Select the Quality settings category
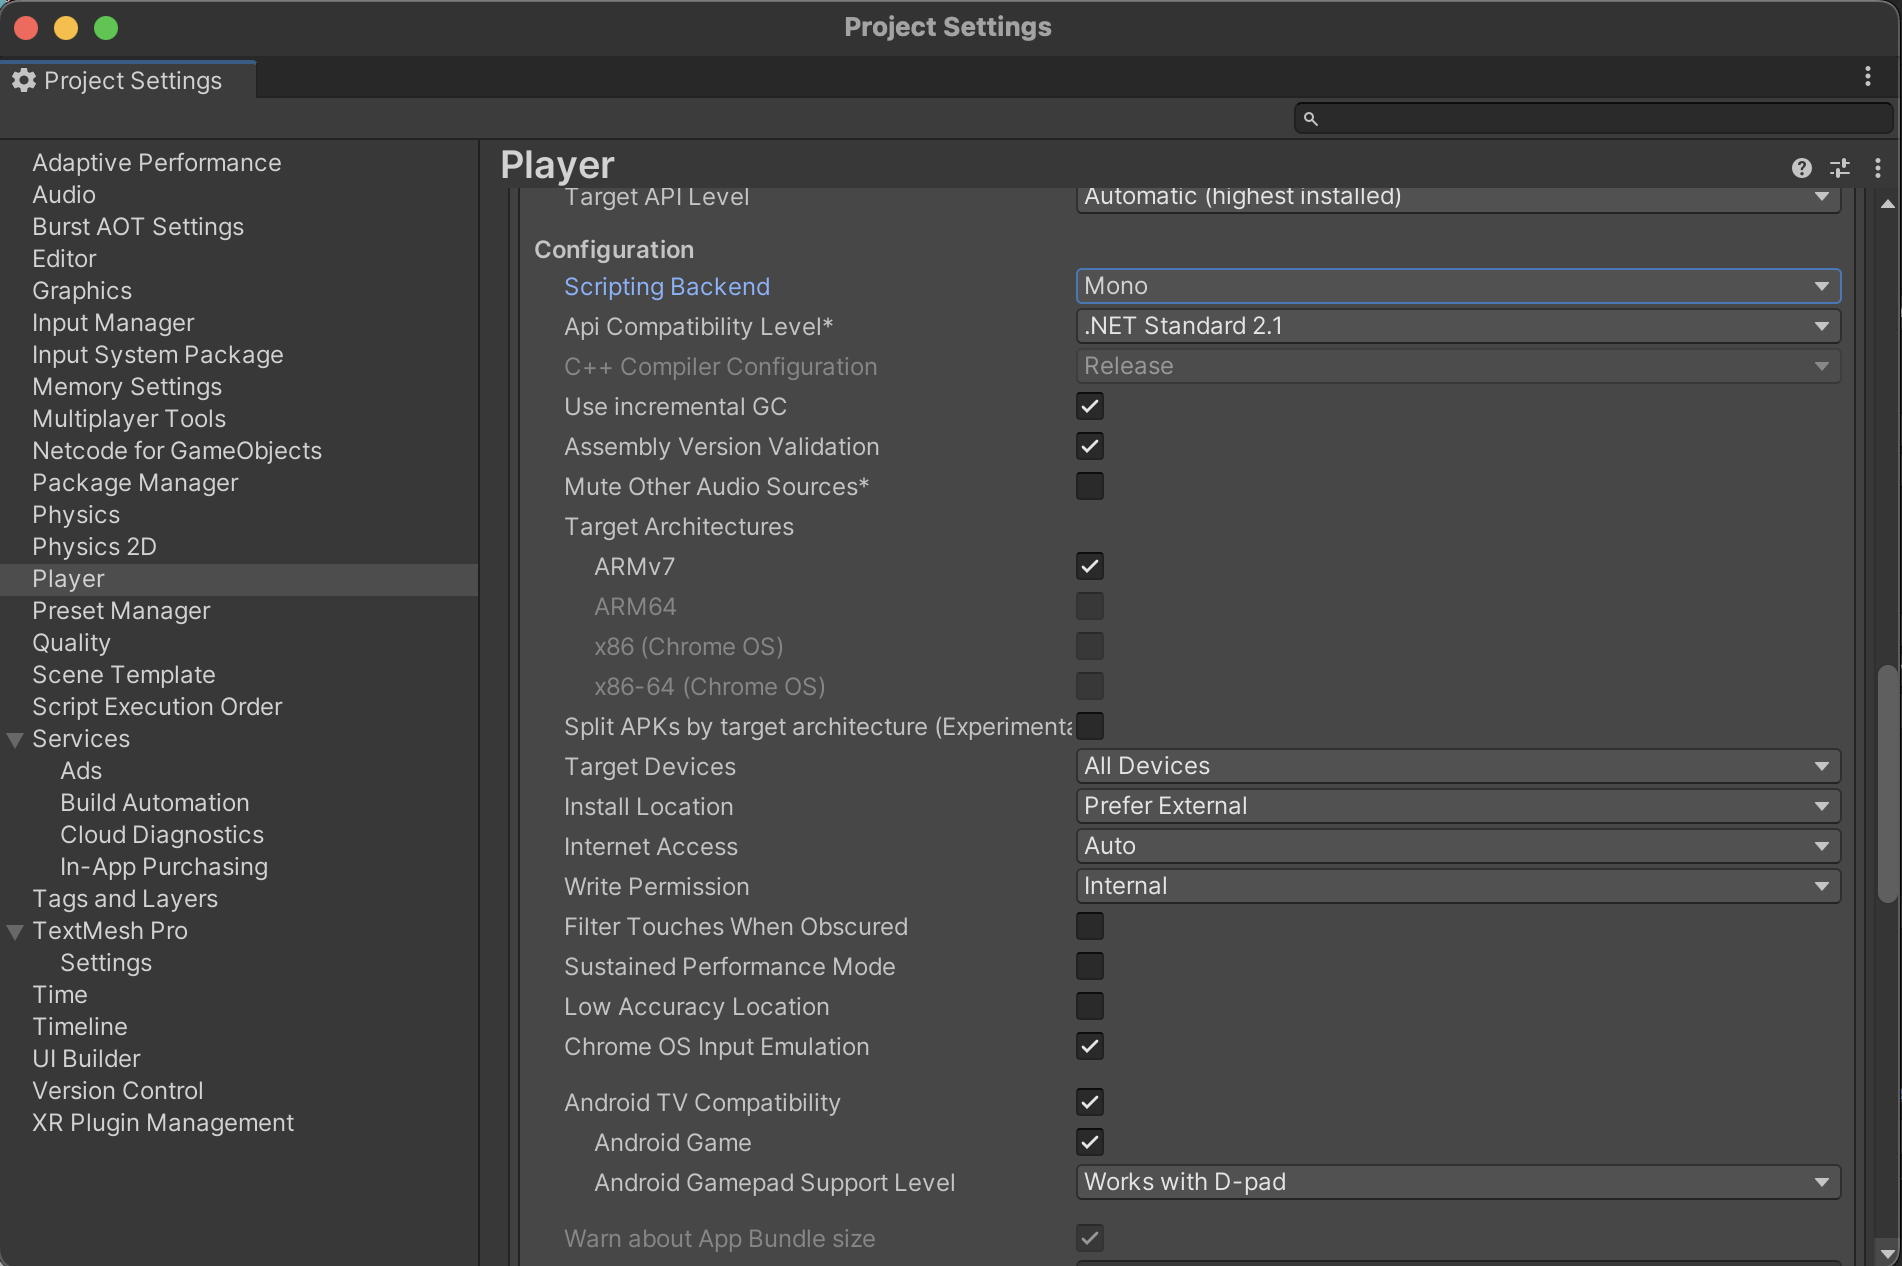The image size is (1902, 1266). coord(71,643)
